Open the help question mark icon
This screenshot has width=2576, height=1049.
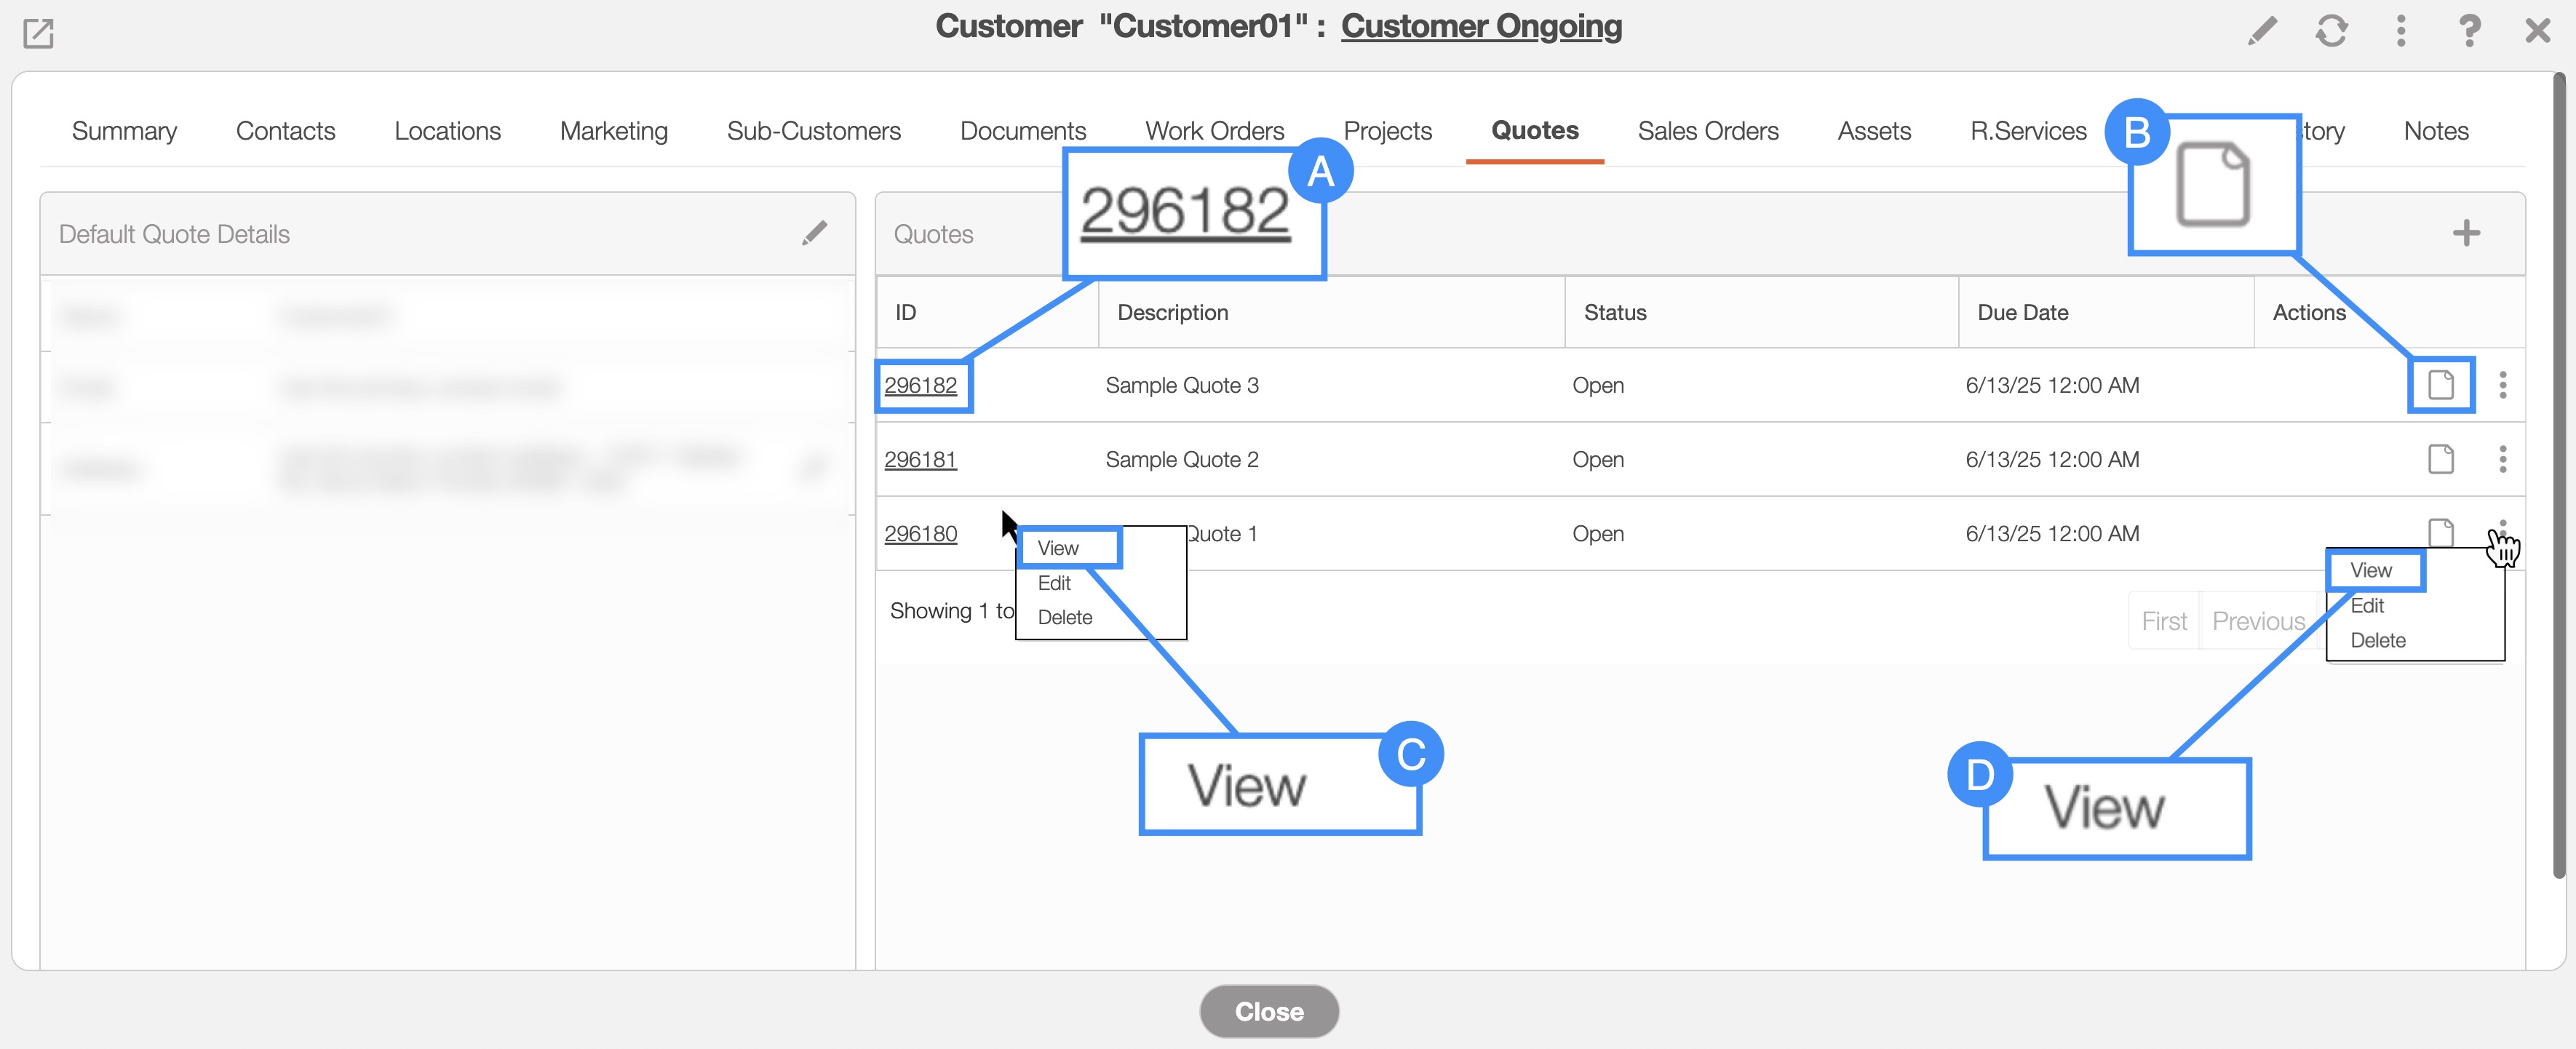(2469, 31)
